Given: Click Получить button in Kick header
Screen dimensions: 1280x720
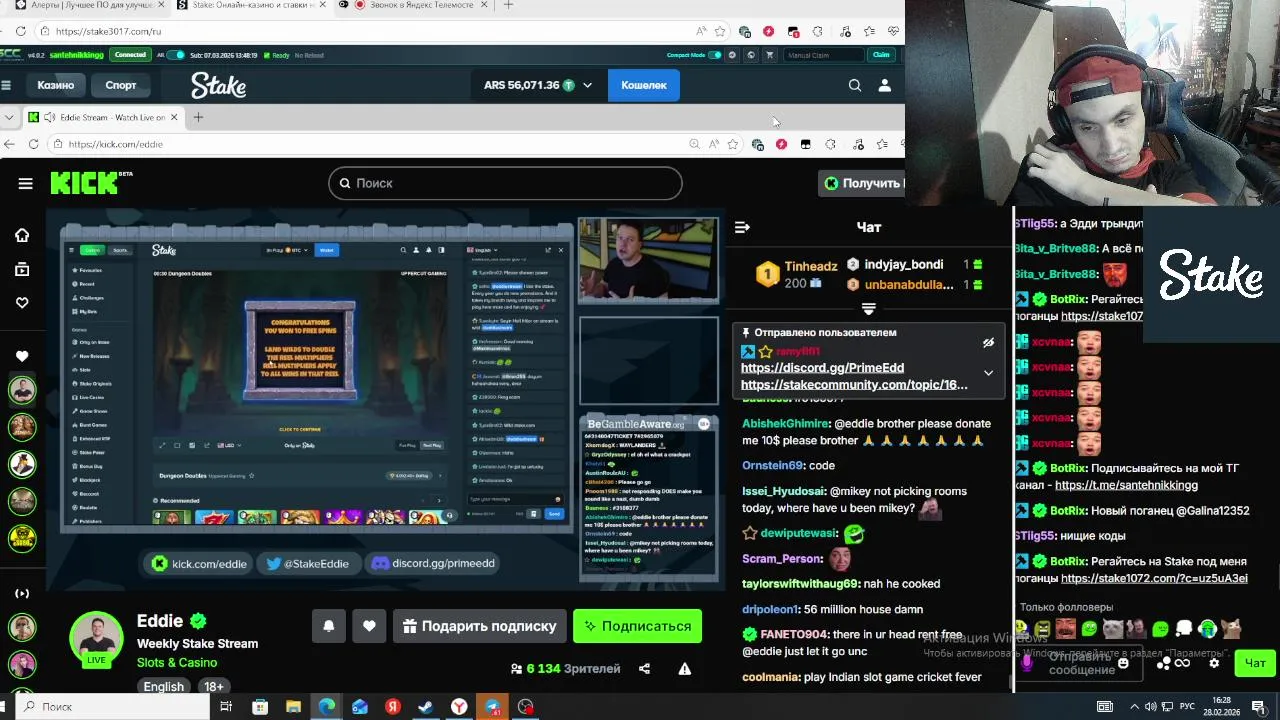Looking at the screenshot, I should (x=862, y=183).
